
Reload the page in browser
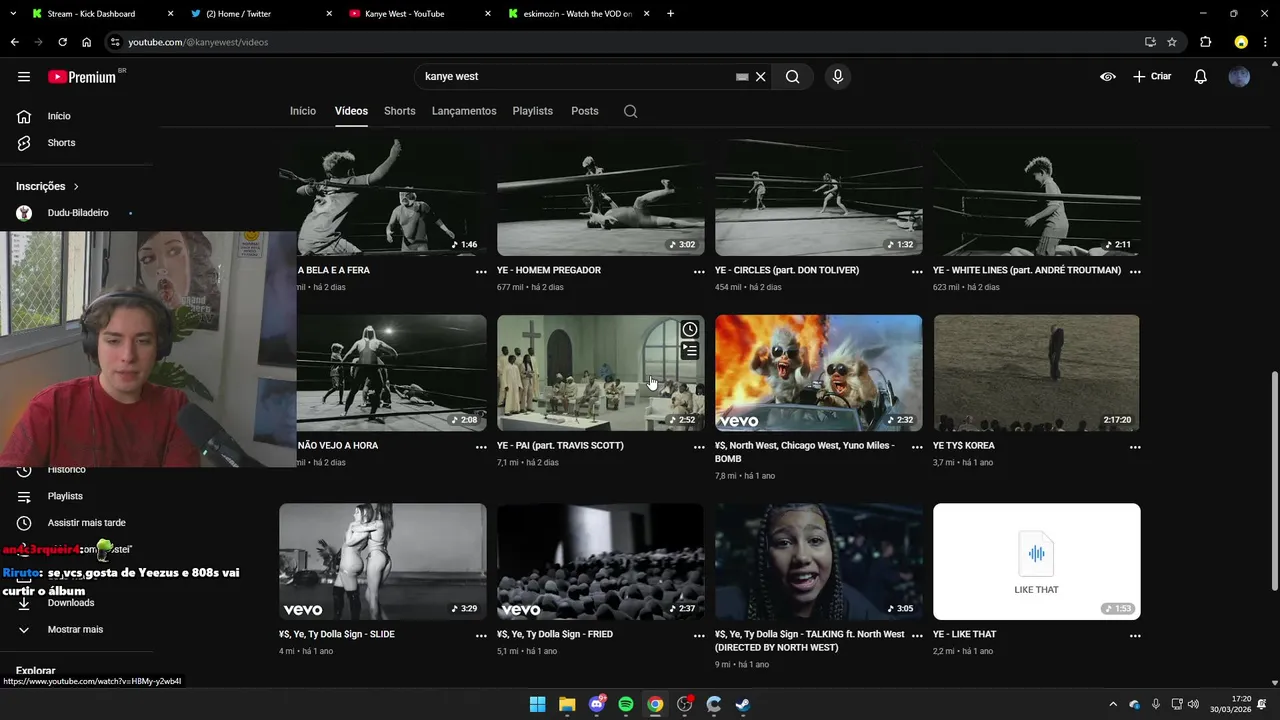[62, 42]
